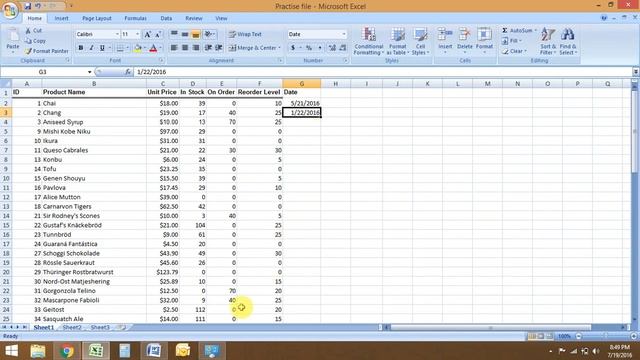Screen dimensions: 640x360
Task: Switch to the Formulas tab
Action: (136, 18)
